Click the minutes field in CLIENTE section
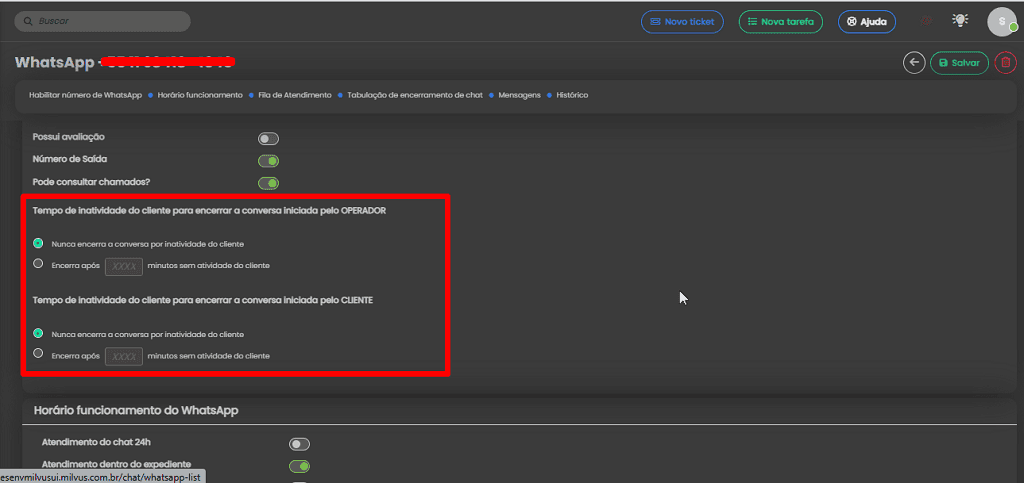Viewport: 1024px width, 483px height. click(x=124, y=356)
